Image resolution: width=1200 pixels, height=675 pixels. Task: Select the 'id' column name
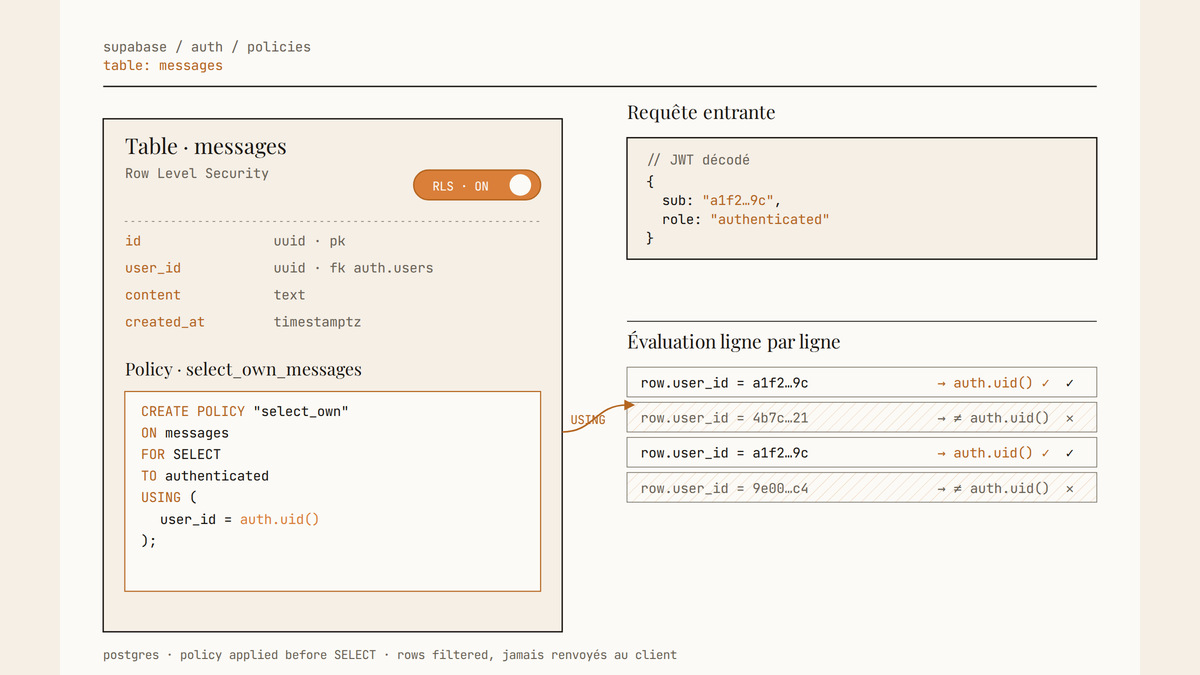click(133, 241)
